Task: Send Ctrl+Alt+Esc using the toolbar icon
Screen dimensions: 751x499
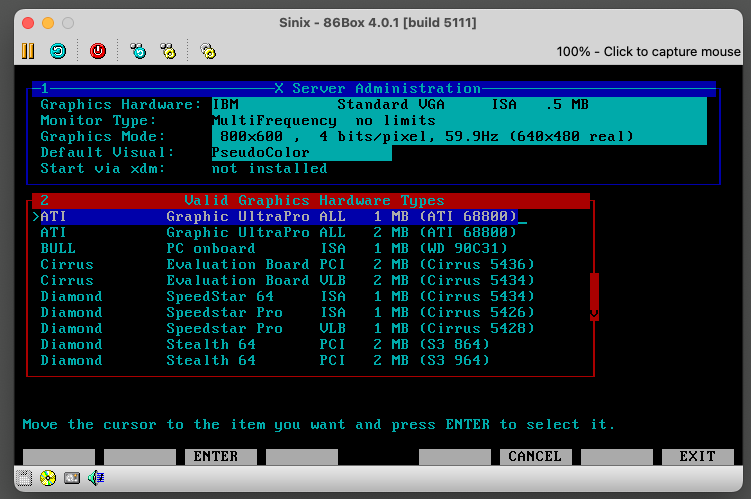Action: (x=168, y=50)
